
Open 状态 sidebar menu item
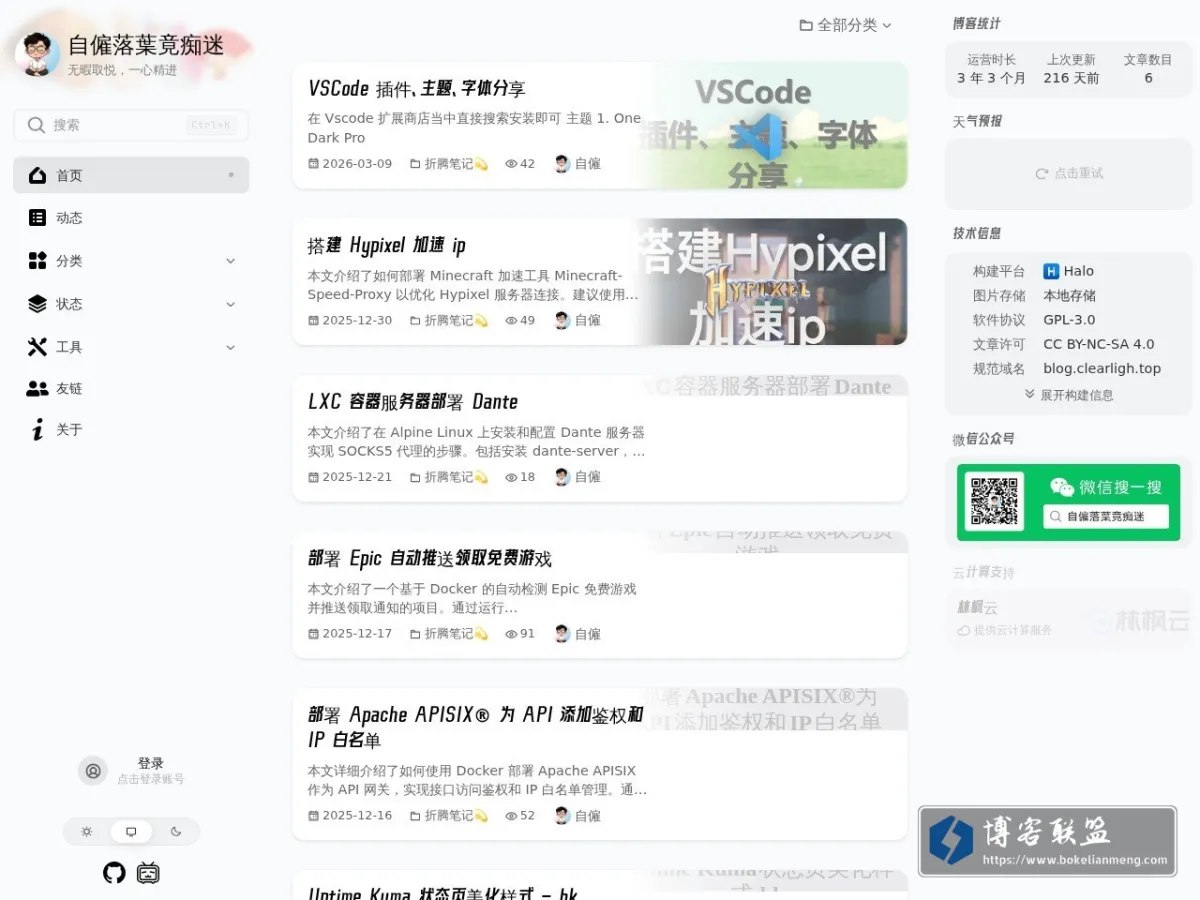click(x=131, y=304)
